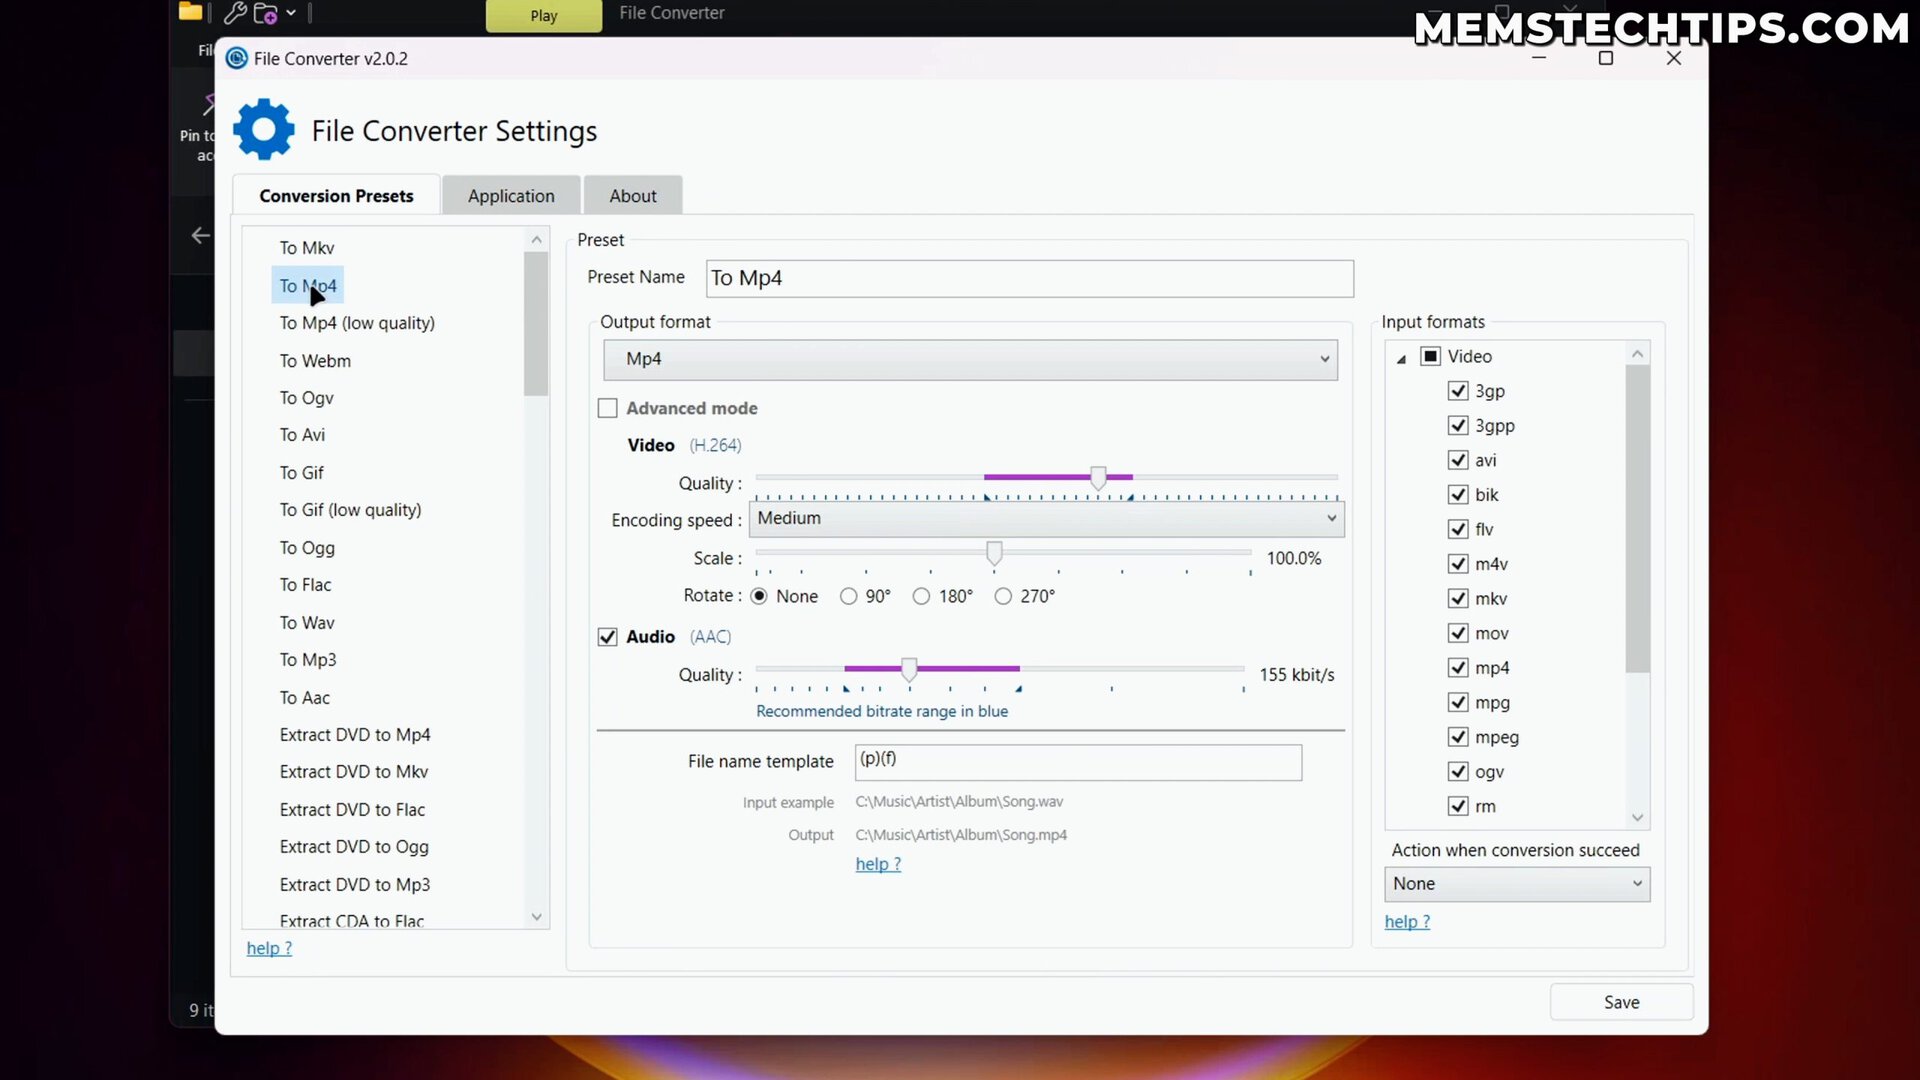Viewport: 1920px width, 1080px height.
Task: Select the Extract DVD to Mkv preset
Action: [354, 772]
